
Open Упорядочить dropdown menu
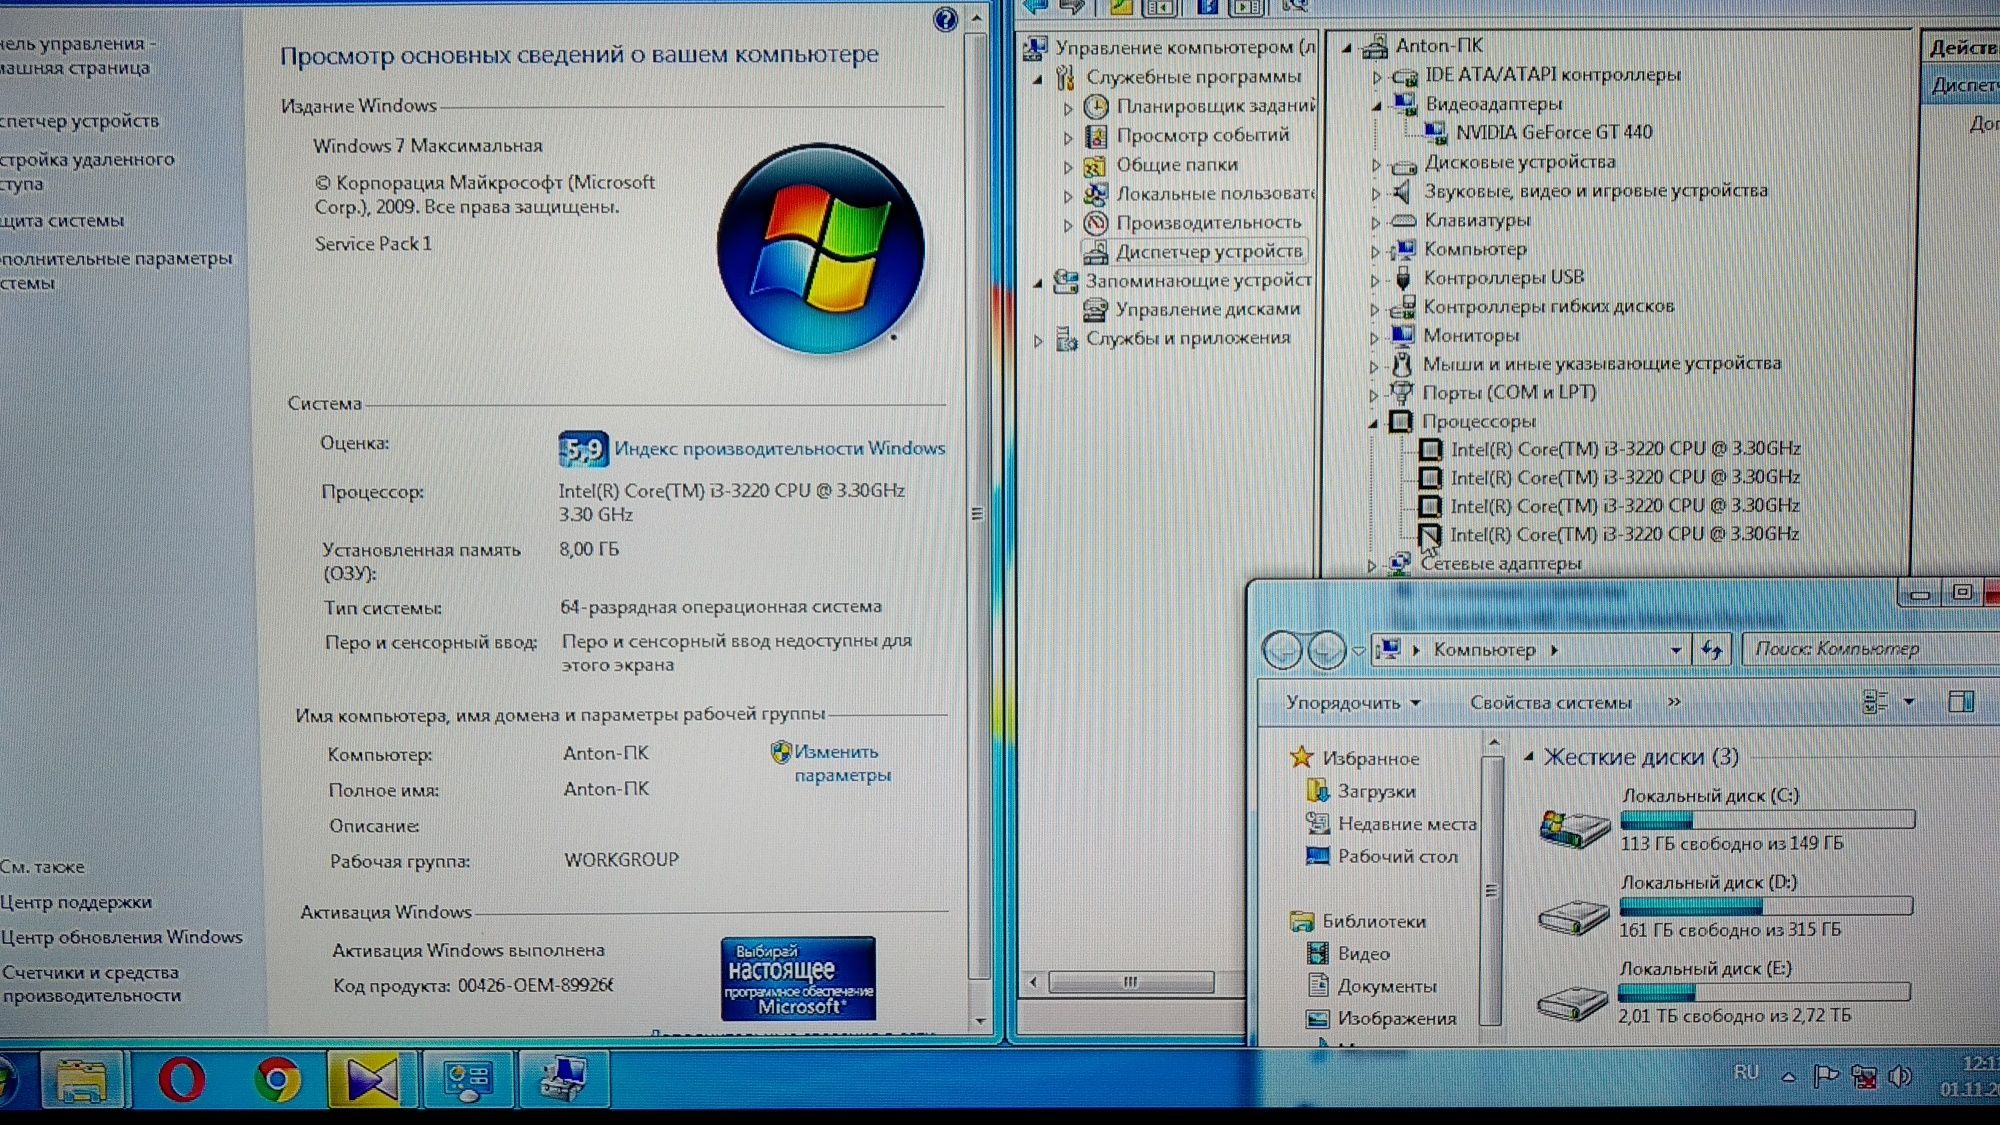[x=1352, y=703]
